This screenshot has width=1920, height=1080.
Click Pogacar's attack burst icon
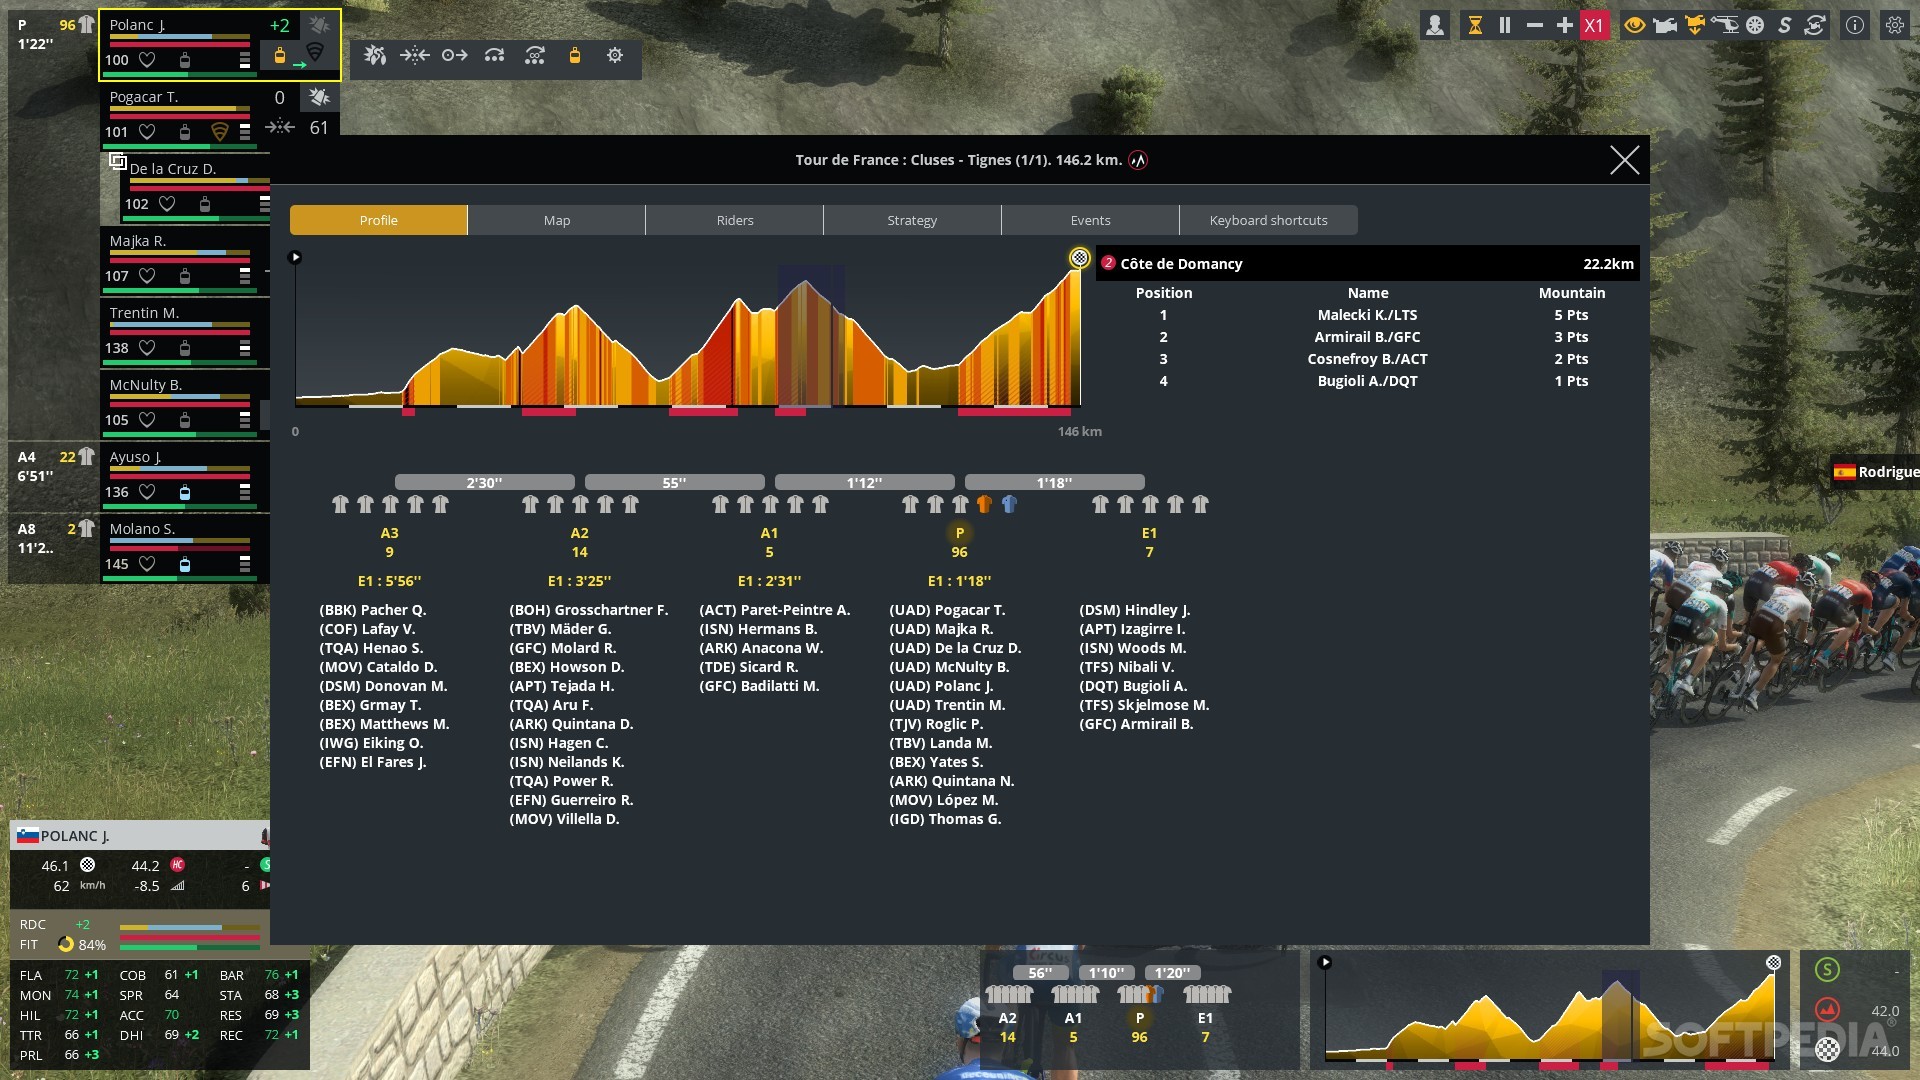[319, 97]
